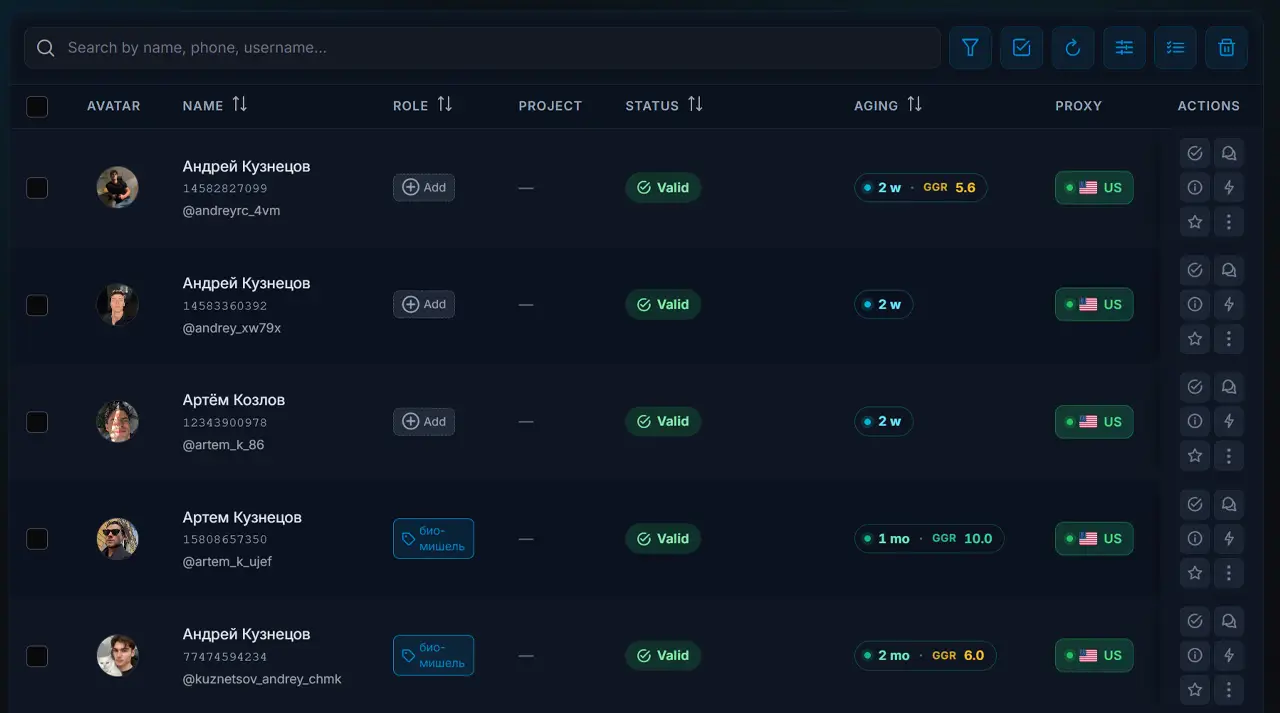Open the avatar of @artem_k_ujef
Screen dimensions: 1280x713
pyautogui.click(x=117, y=538)
